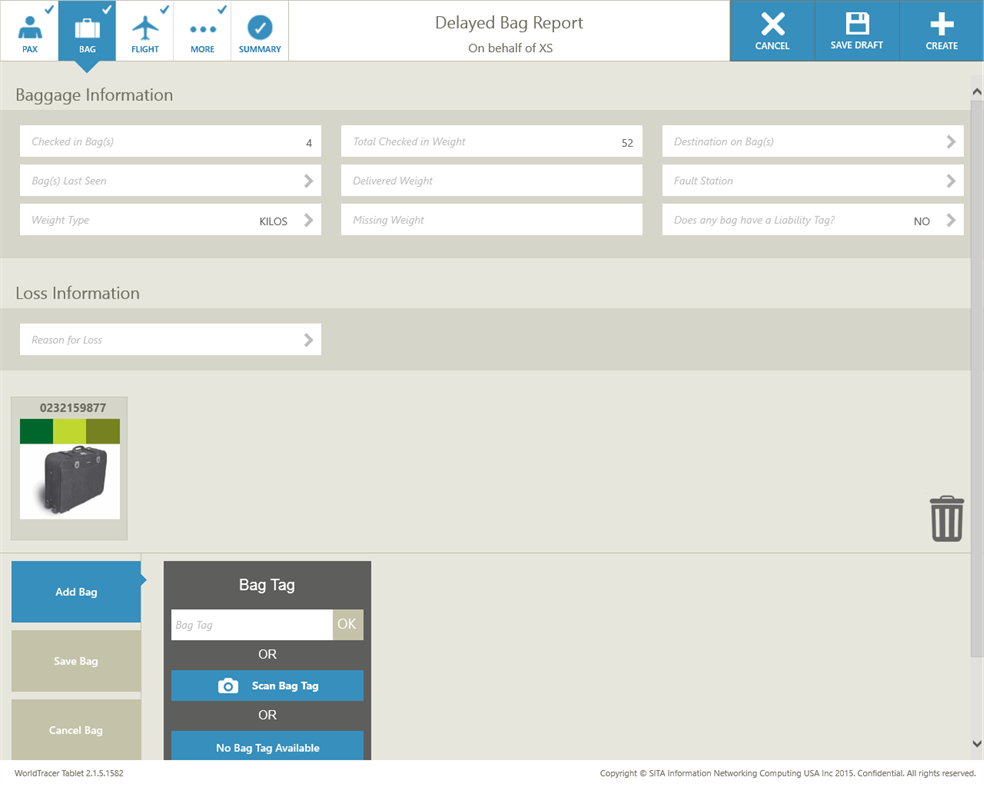984x787 pixels.
Task: Click the trash icon to delete the bag
Action: [x=946, y=519]
